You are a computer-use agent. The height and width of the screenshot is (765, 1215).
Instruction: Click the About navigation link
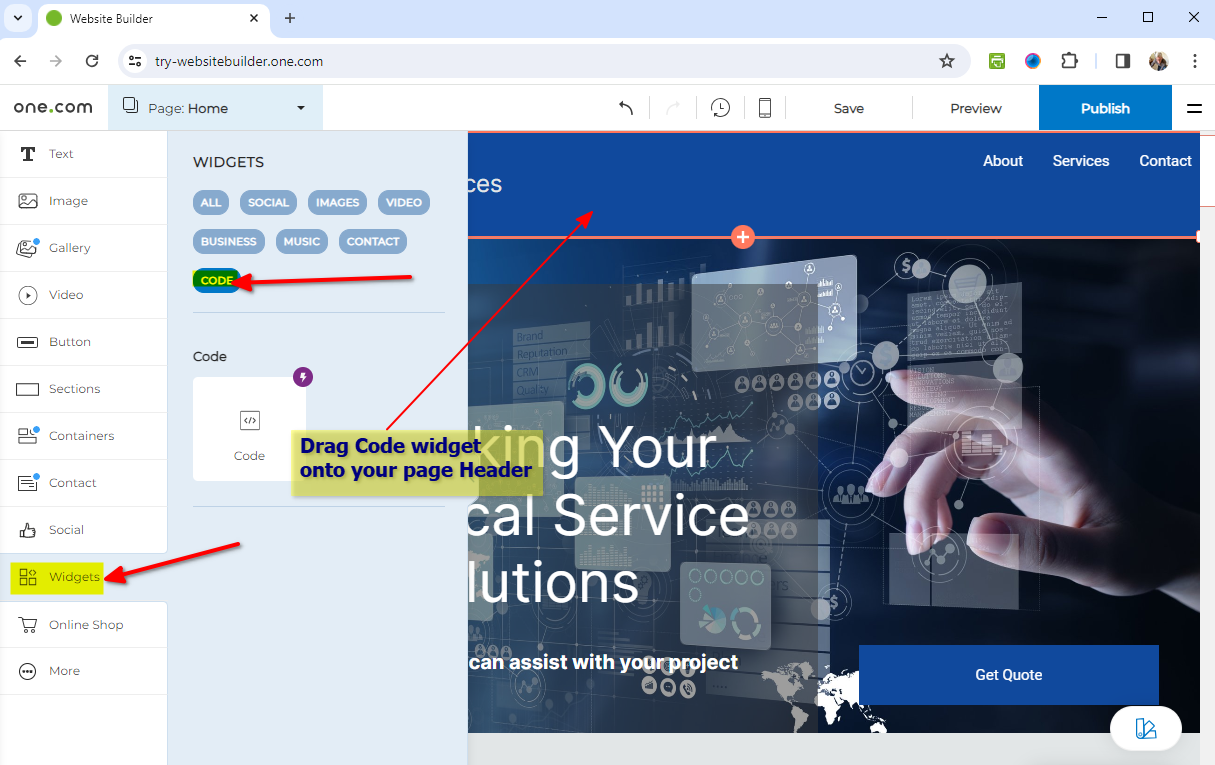coord(1003,161)
